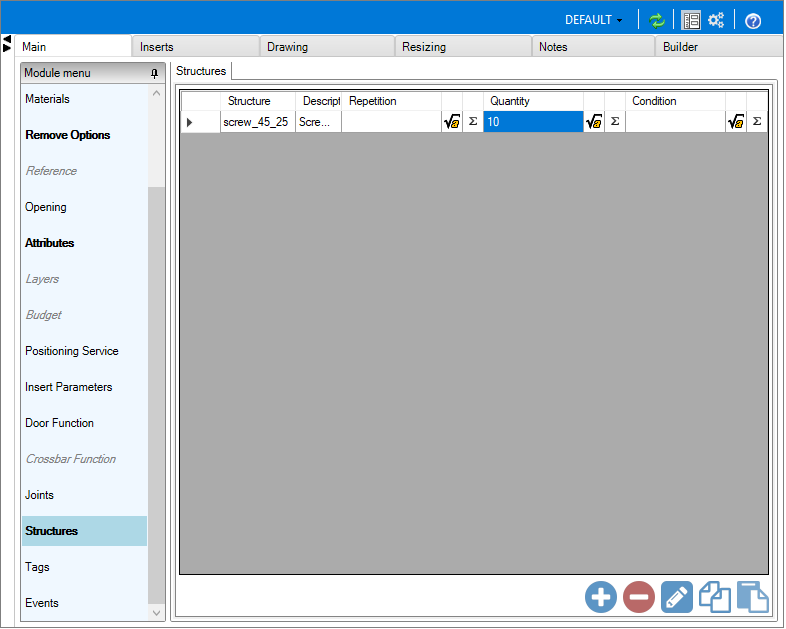The height and width of the screenshot is (629, 786).
Task: Copy structure with the copy icon
Action: (x=714, y=597)
